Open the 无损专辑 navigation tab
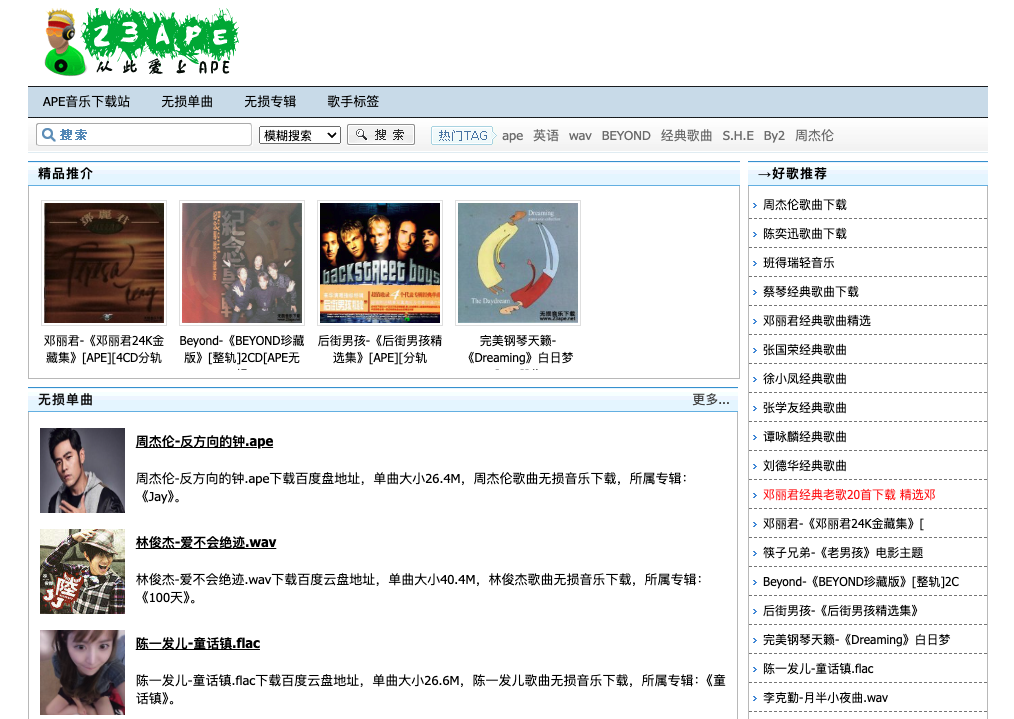The width and height of the screenshot is (1014, 719). [x=270, y=102]
